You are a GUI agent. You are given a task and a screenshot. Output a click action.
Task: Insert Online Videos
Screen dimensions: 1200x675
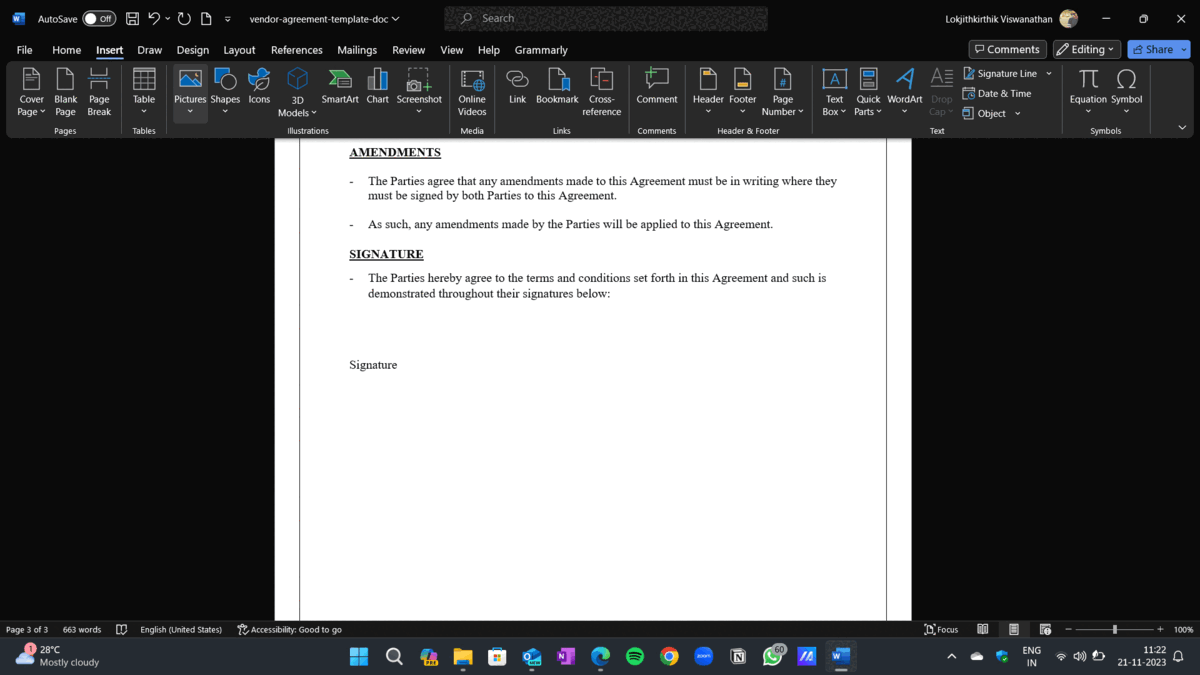point(472,92)
